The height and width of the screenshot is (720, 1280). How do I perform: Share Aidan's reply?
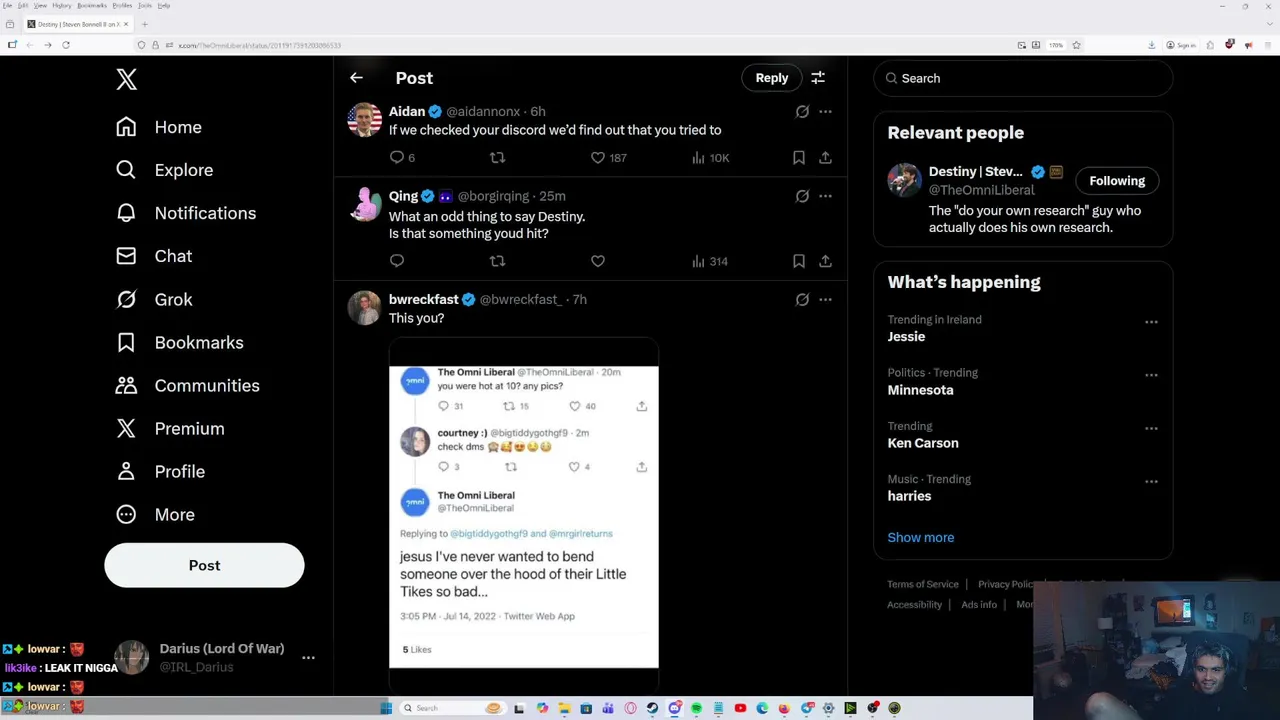pos(825,157)
